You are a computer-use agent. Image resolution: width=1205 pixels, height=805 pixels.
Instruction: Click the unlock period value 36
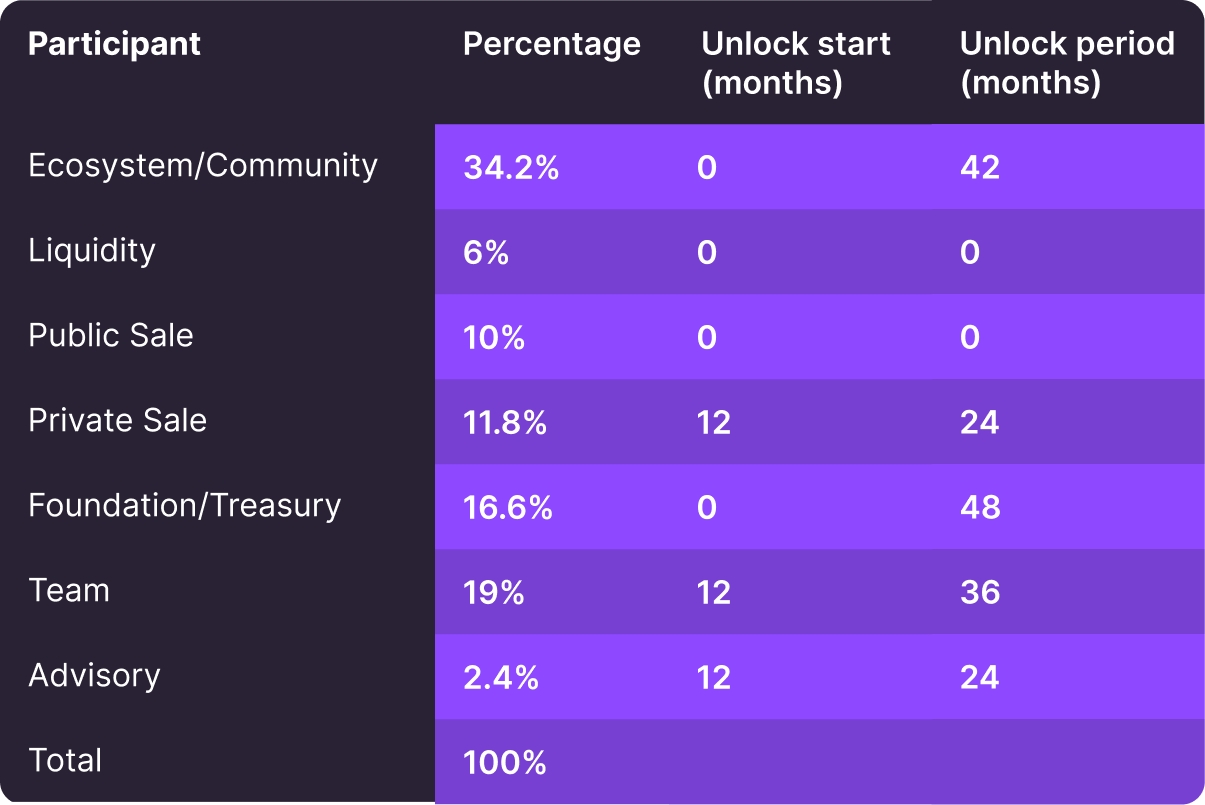980,592
